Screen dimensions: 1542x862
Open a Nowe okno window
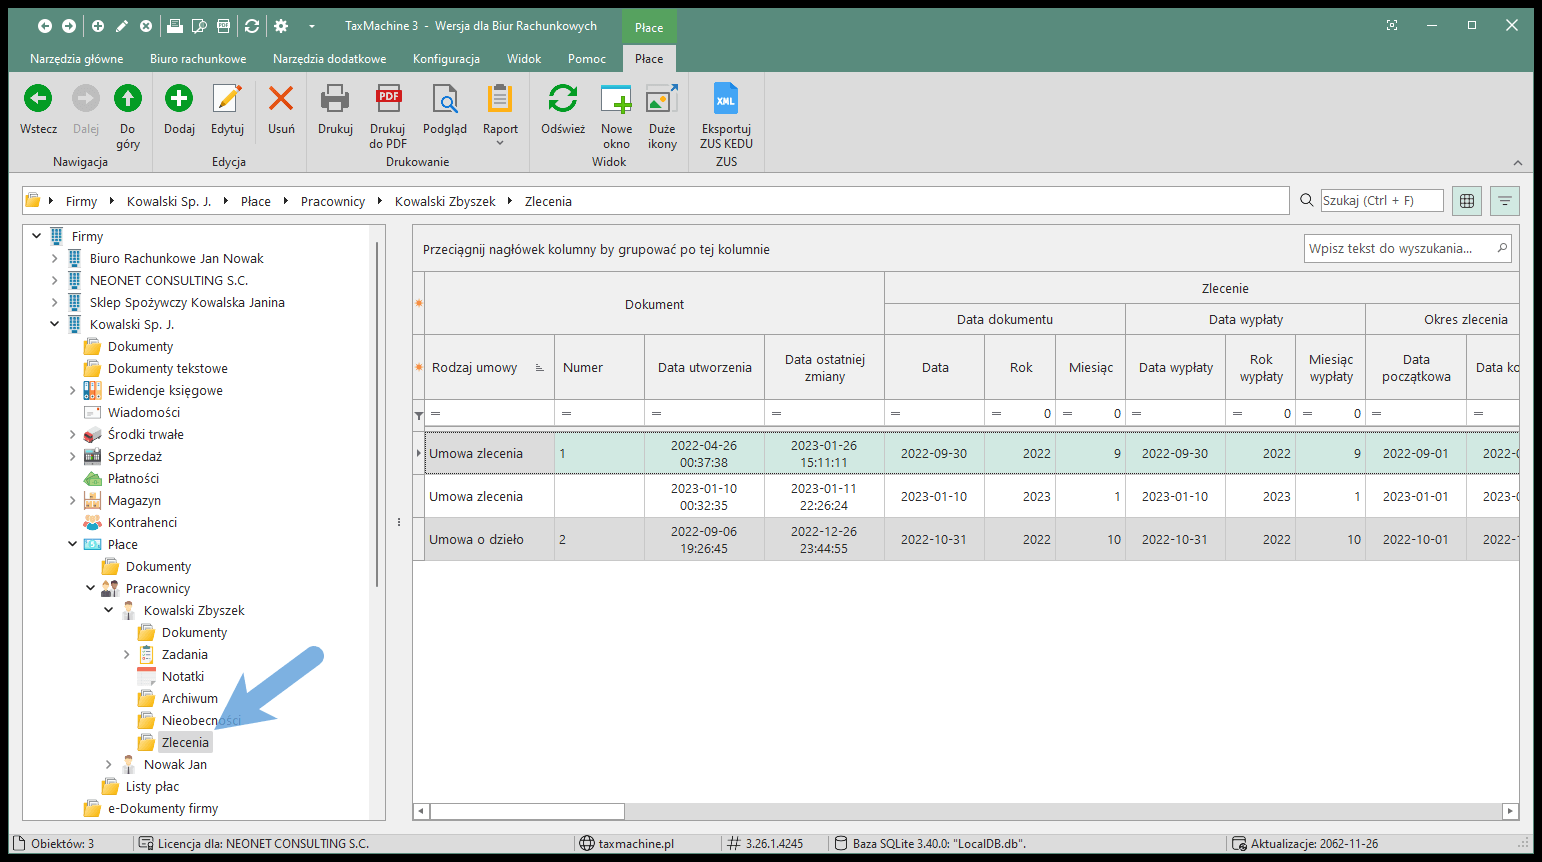[616, 99]
